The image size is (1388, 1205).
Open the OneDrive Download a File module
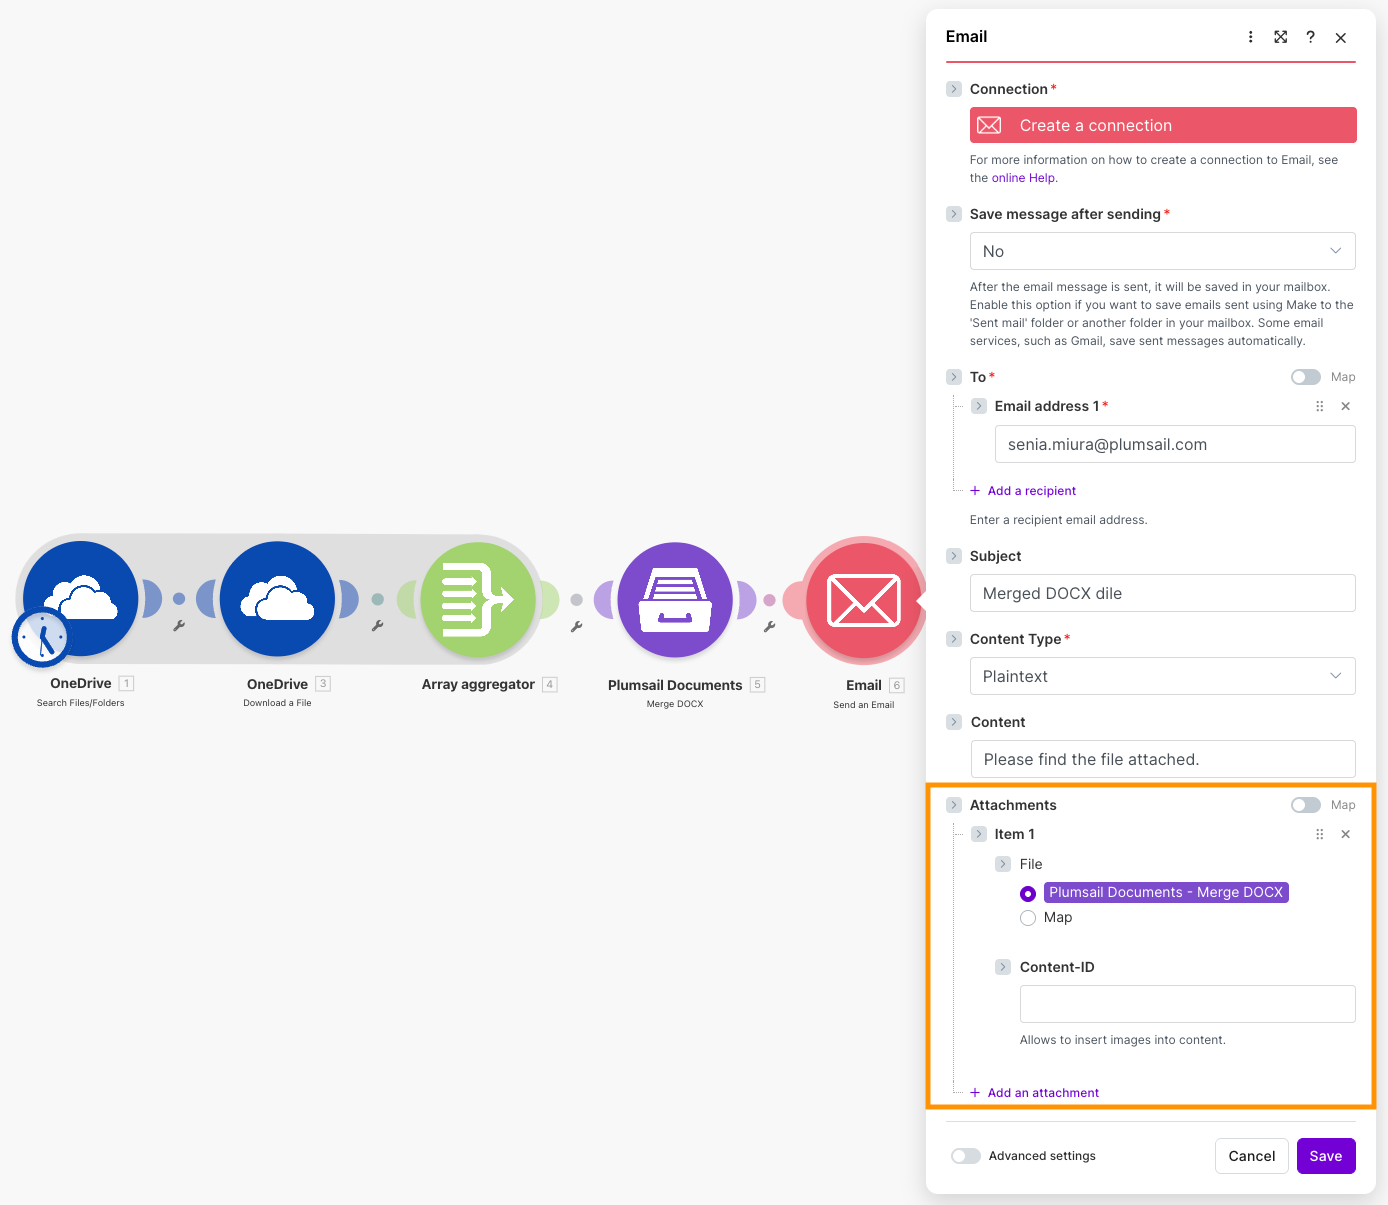[277, 599]
